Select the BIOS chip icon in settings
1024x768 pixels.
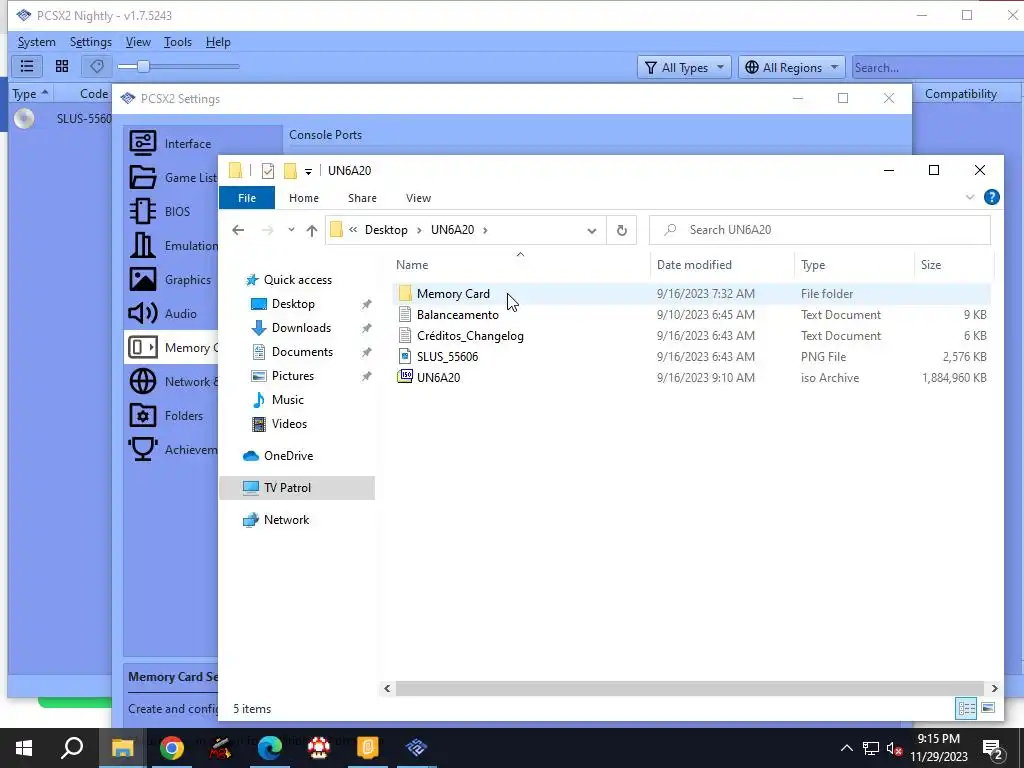click(x=142, y=211)
